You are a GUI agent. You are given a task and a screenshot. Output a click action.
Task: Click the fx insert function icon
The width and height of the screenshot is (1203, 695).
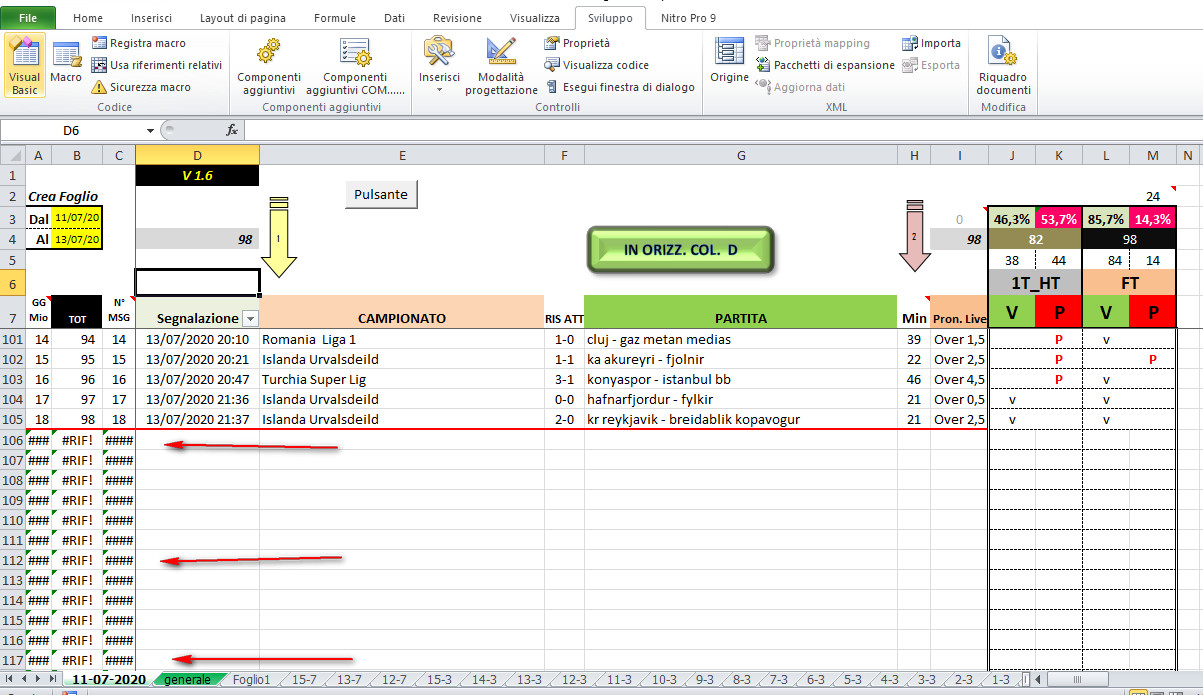point(231,130)
